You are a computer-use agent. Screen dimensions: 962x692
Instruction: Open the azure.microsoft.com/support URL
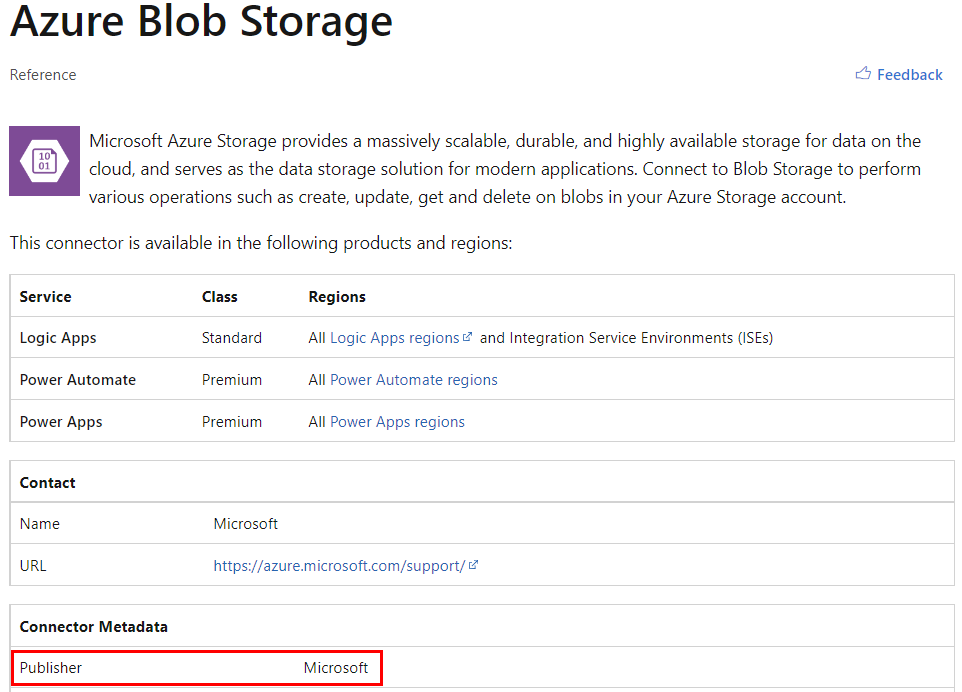tap(339, 566)
